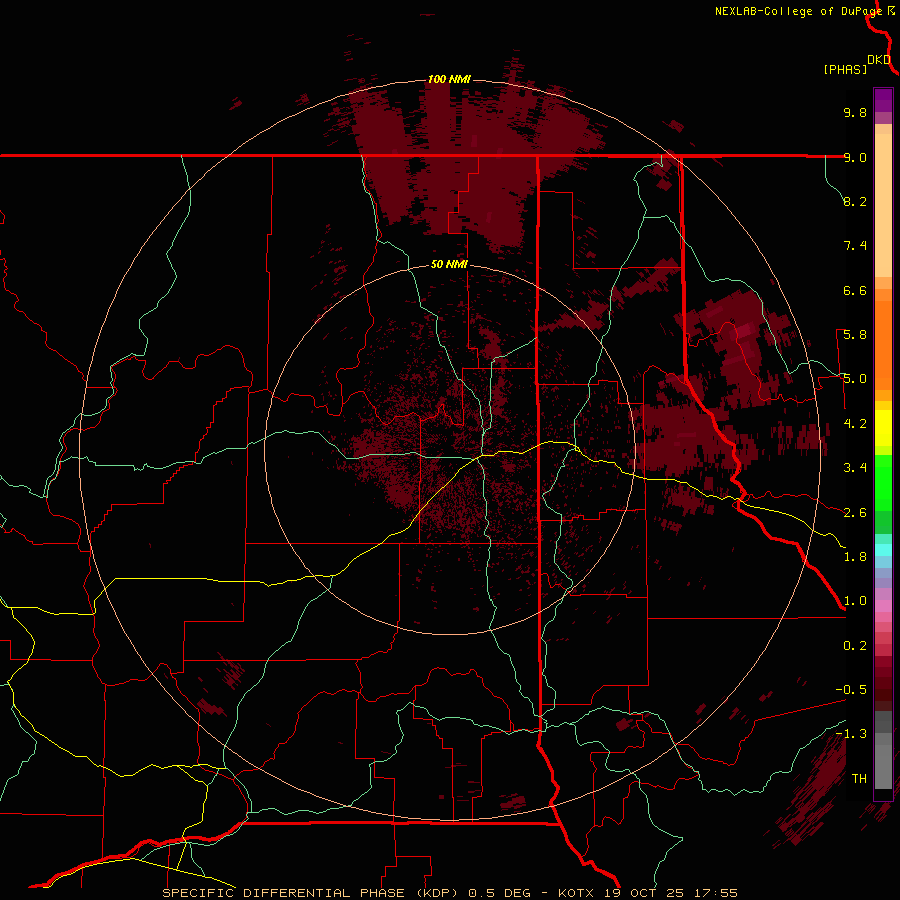Select the 9.8 value on the color scale
Image resolution: width=900 pixels, height=900 pixels.
855,113
